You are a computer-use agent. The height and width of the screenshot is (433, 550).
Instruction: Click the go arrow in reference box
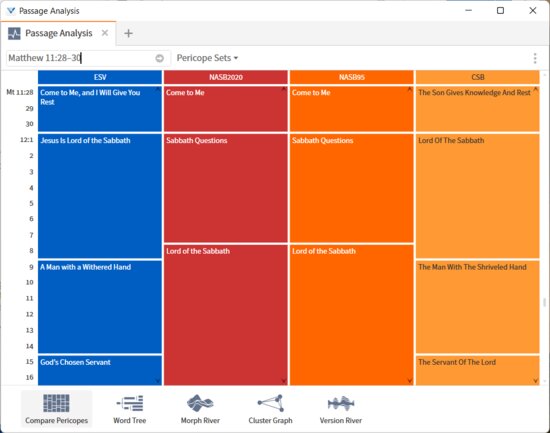point(159,58)
